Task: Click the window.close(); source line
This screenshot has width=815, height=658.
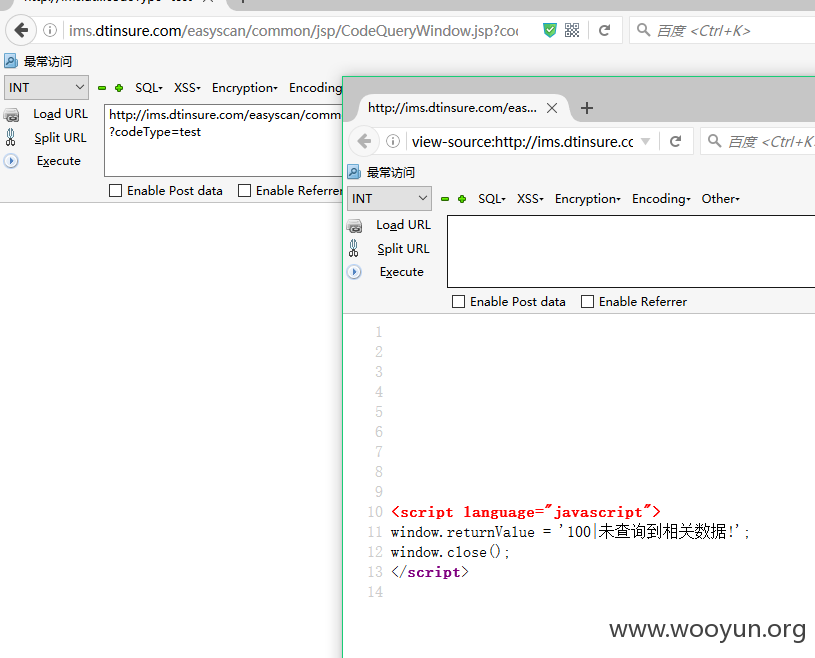Action: coord(450,552)
